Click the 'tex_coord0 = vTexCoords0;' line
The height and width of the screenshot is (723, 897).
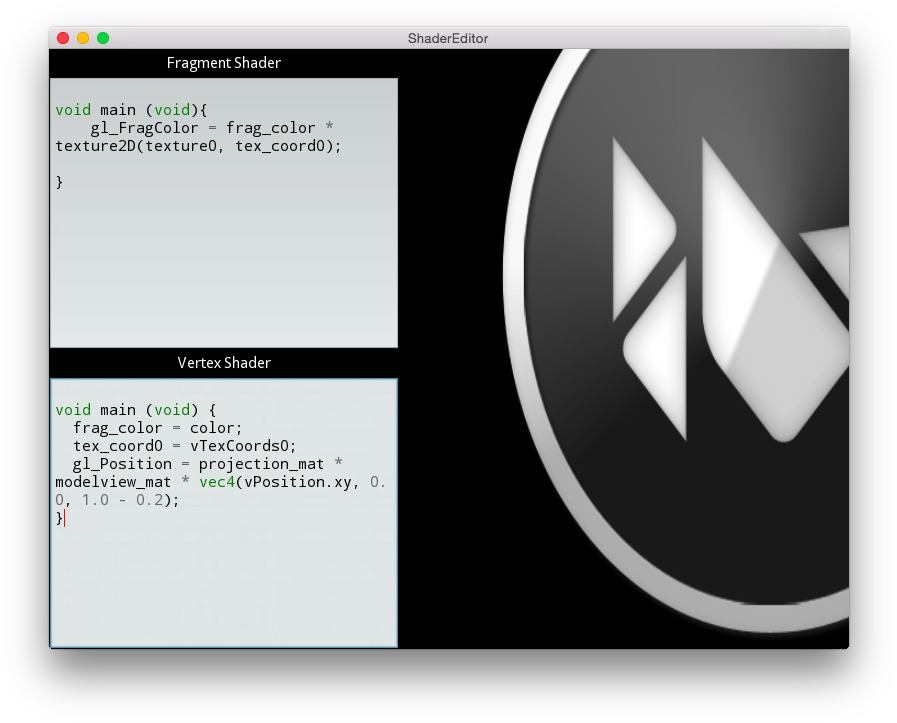click(x=184, y=446)
